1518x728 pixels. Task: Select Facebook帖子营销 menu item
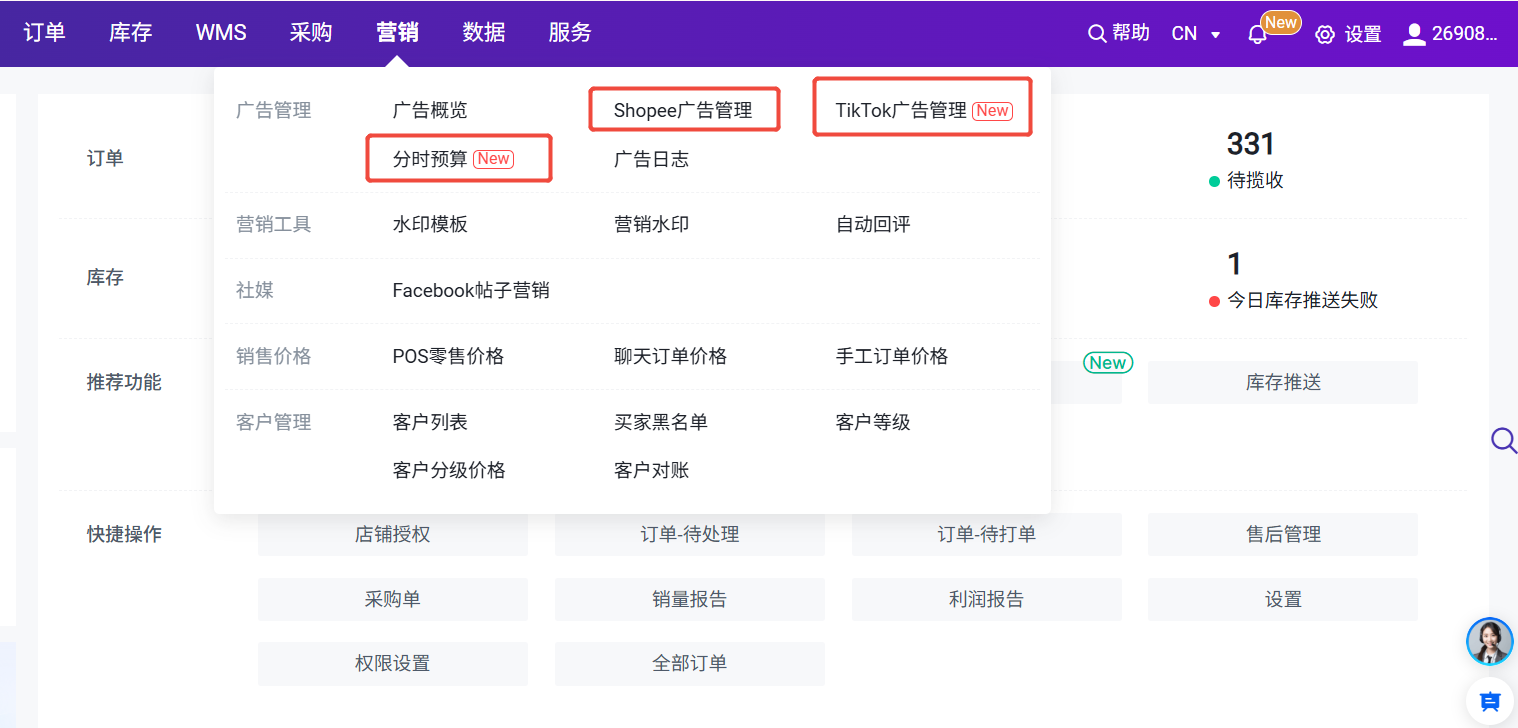pyautogui.click(x=471, y=291)
